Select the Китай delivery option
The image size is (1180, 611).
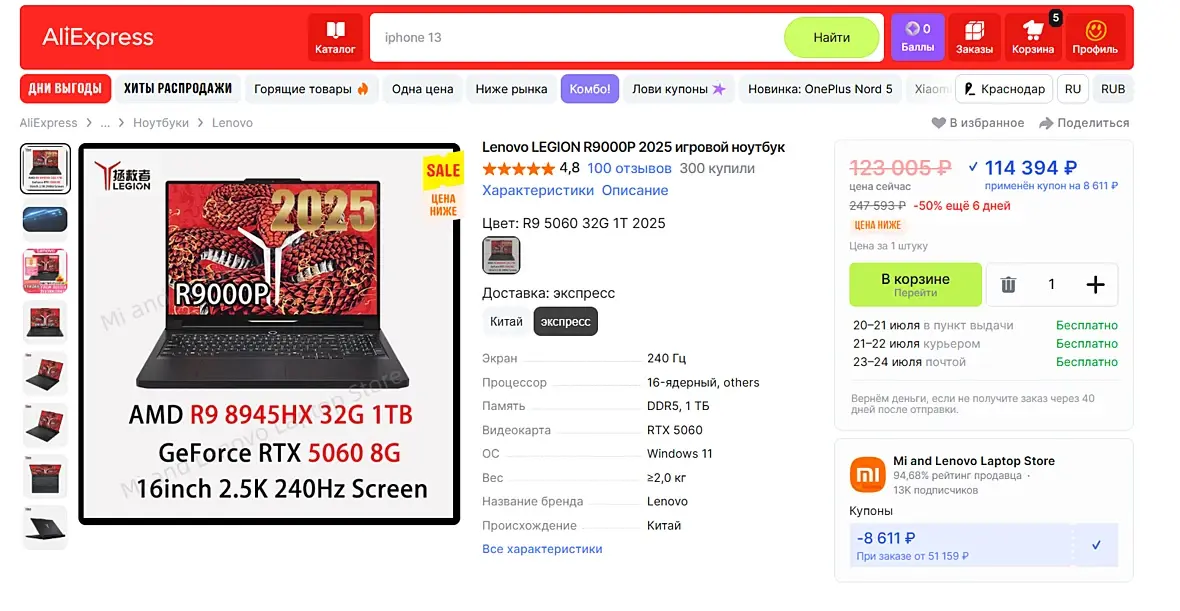(x=506, y=321)
